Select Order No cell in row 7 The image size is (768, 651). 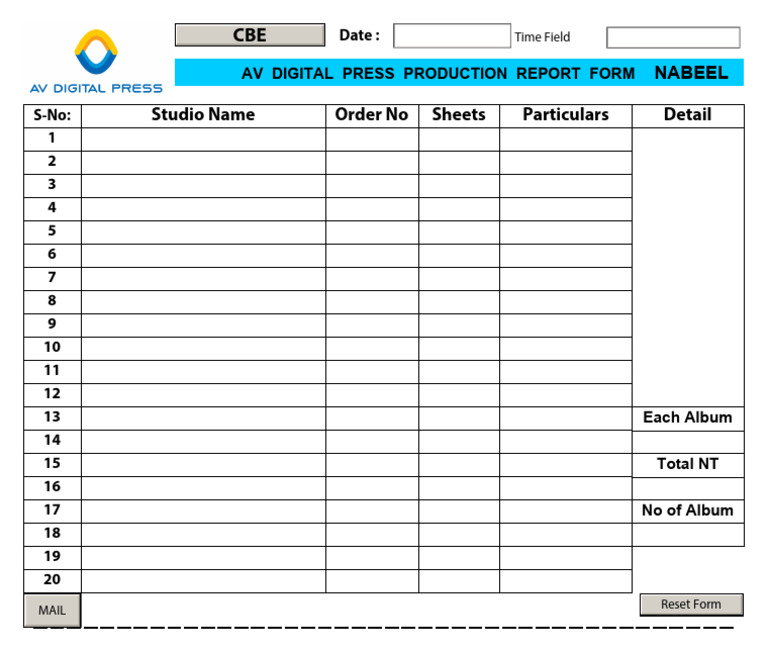pyautogui.click(x=372, y=279)
